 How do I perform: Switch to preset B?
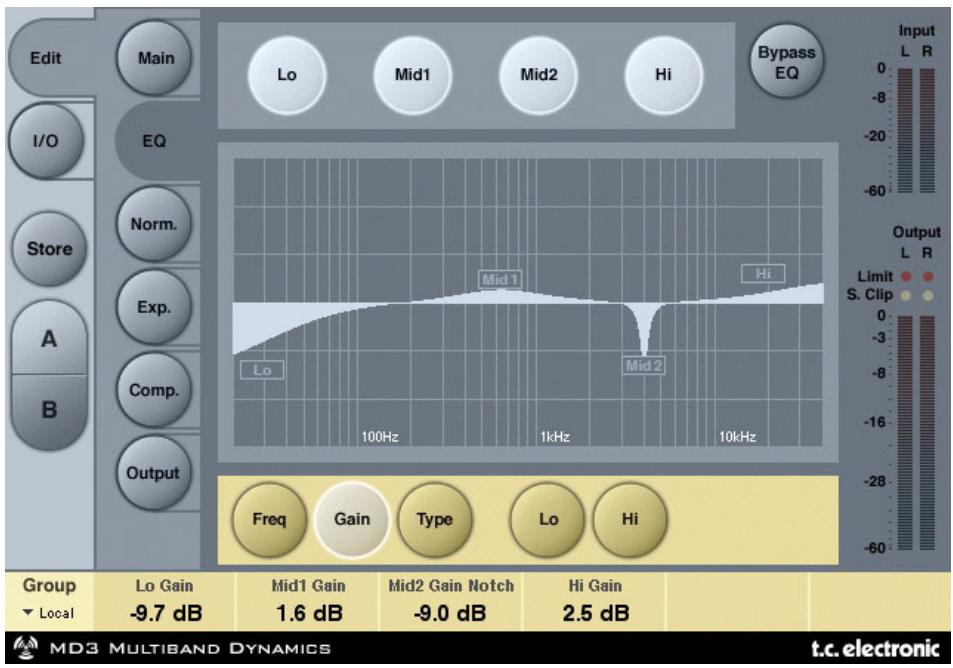tap(49, 410)
